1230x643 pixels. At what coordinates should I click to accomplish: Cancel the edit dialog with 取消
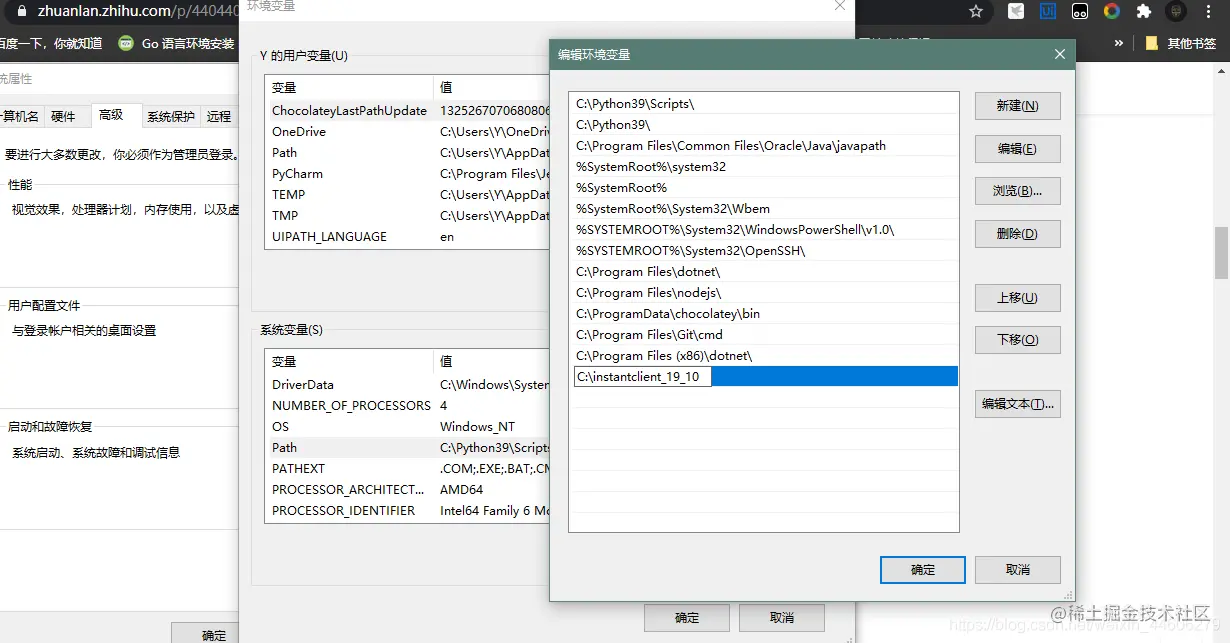(1017, 570)
